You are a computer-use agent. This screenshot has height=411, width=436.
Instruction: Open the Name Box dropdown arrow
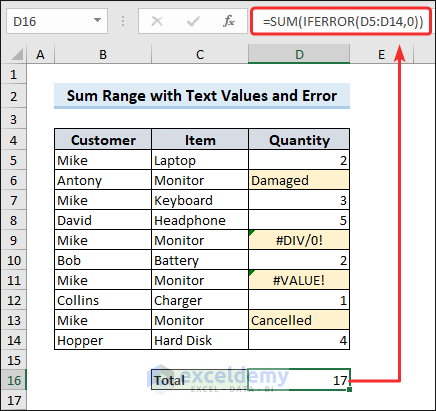[97, 20]
